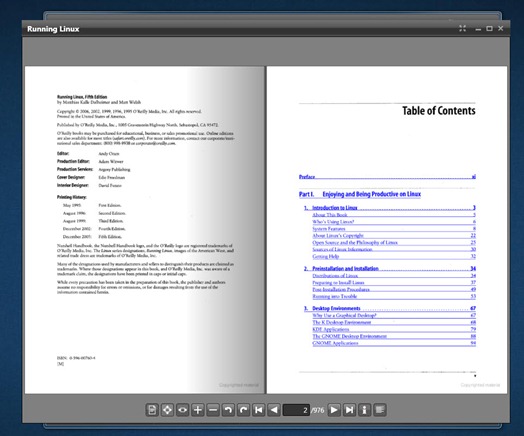
Task: Open the About This Book link
Action: click(x=394, y=215)
